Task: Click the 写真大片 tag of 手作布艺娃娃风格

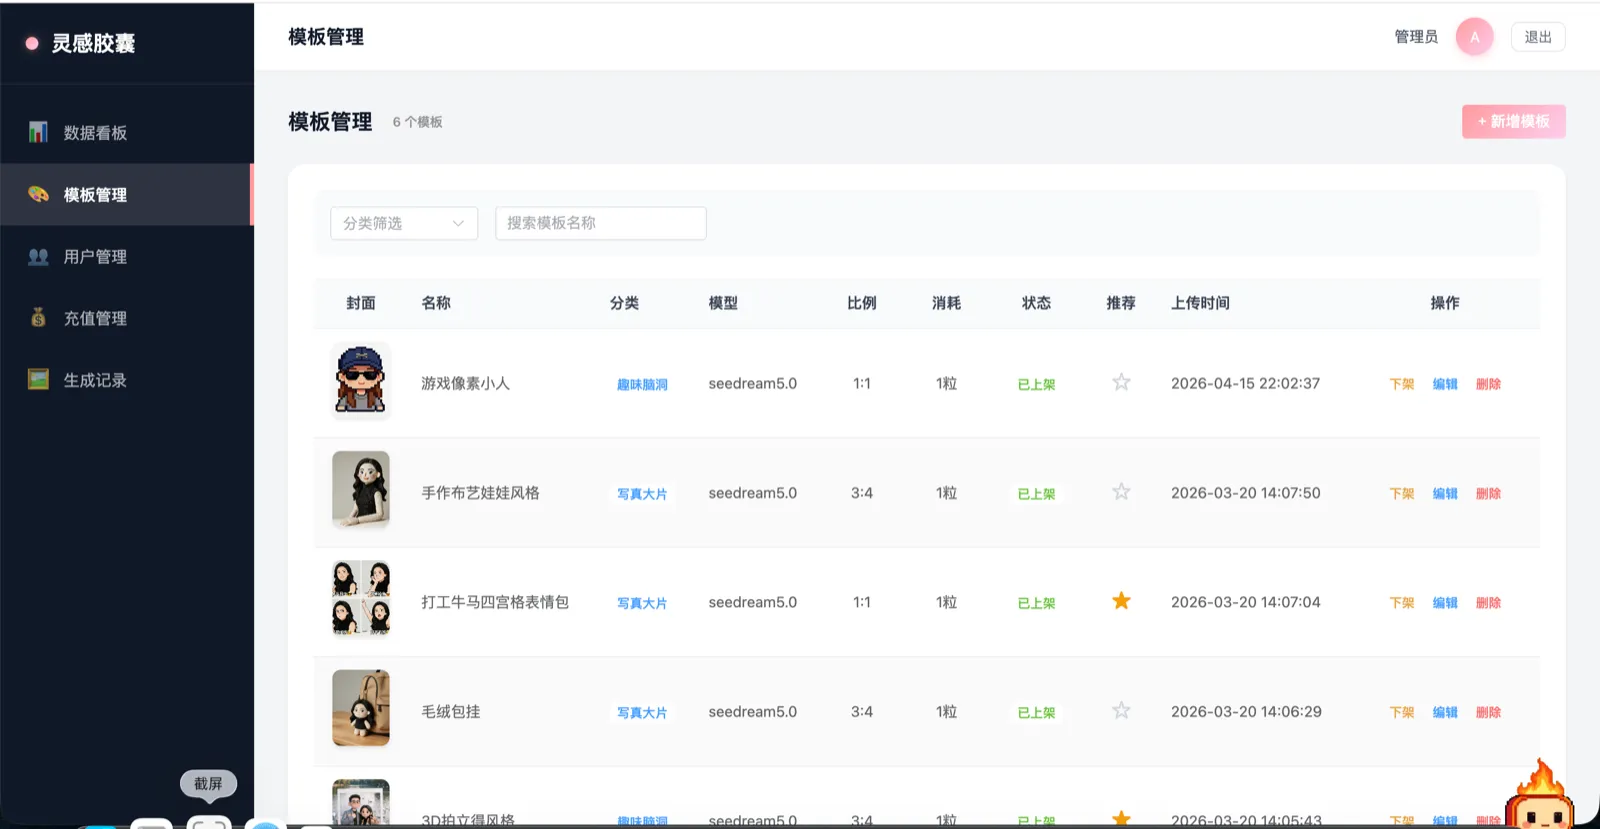Action: coord(642,494)
